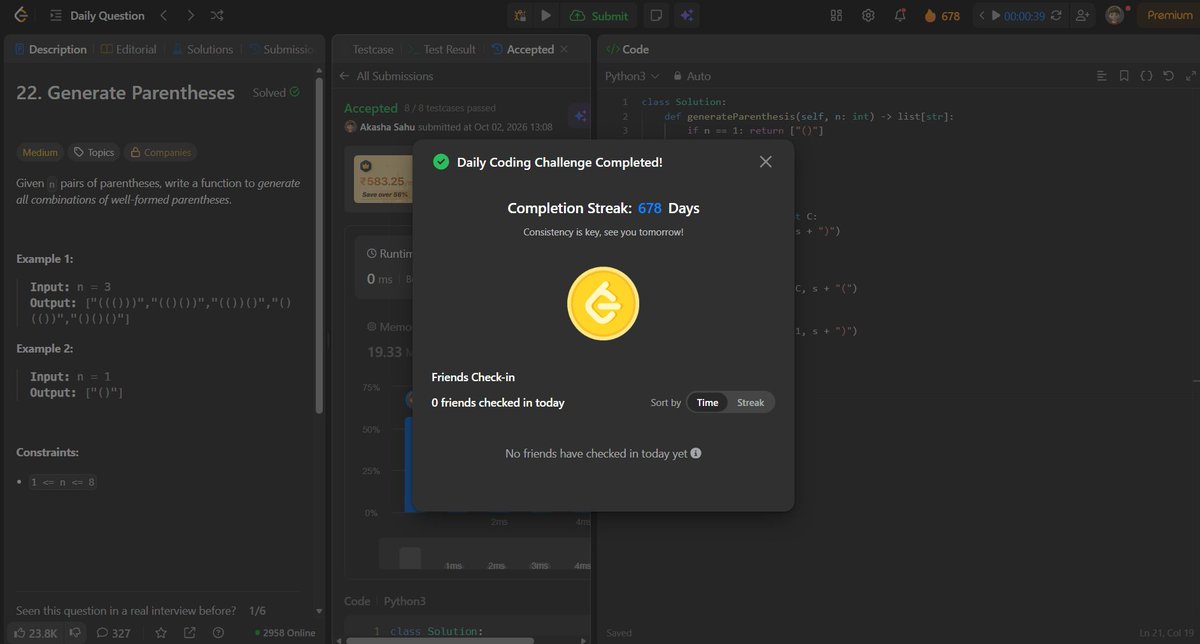Viewport: 1200px width, 644px height.
Task: Like the problem with thumbs up
Action: pyautogui.click(x=36, y=632)
